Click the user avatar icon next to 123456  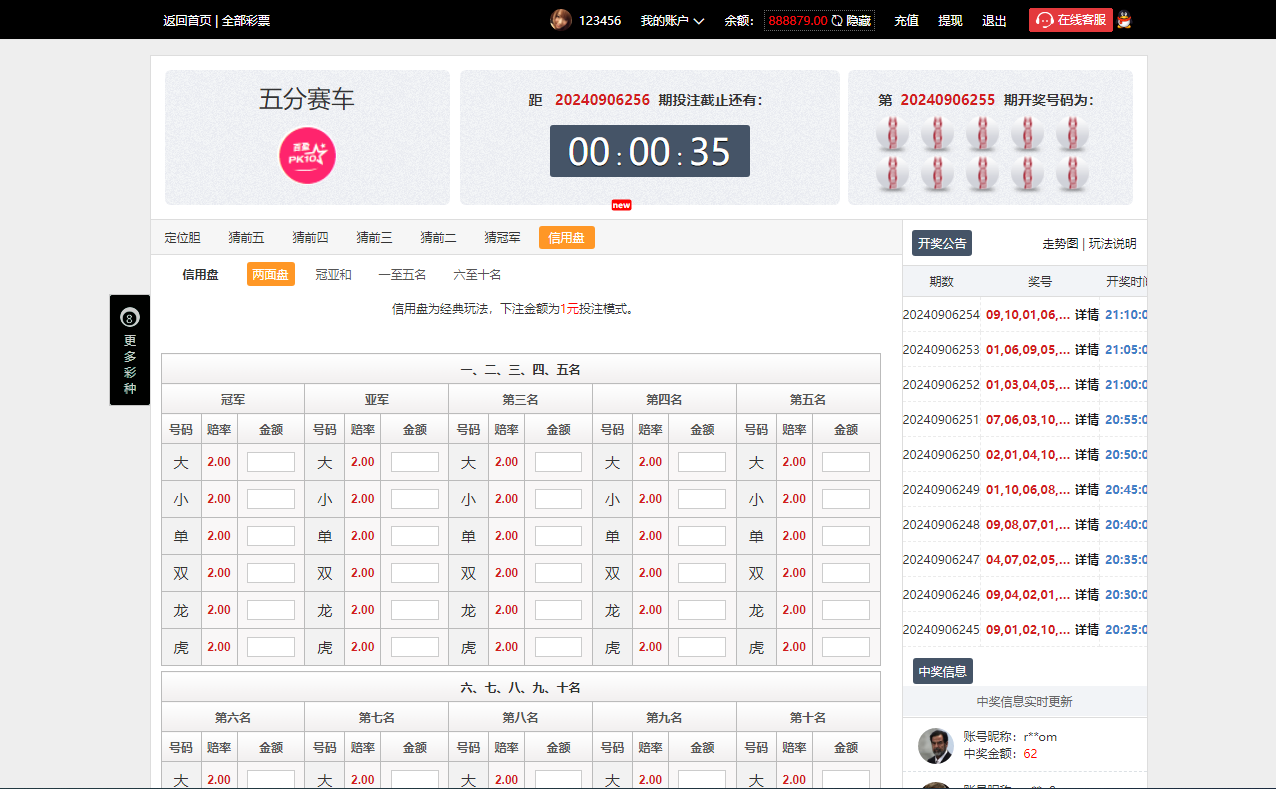561,20
